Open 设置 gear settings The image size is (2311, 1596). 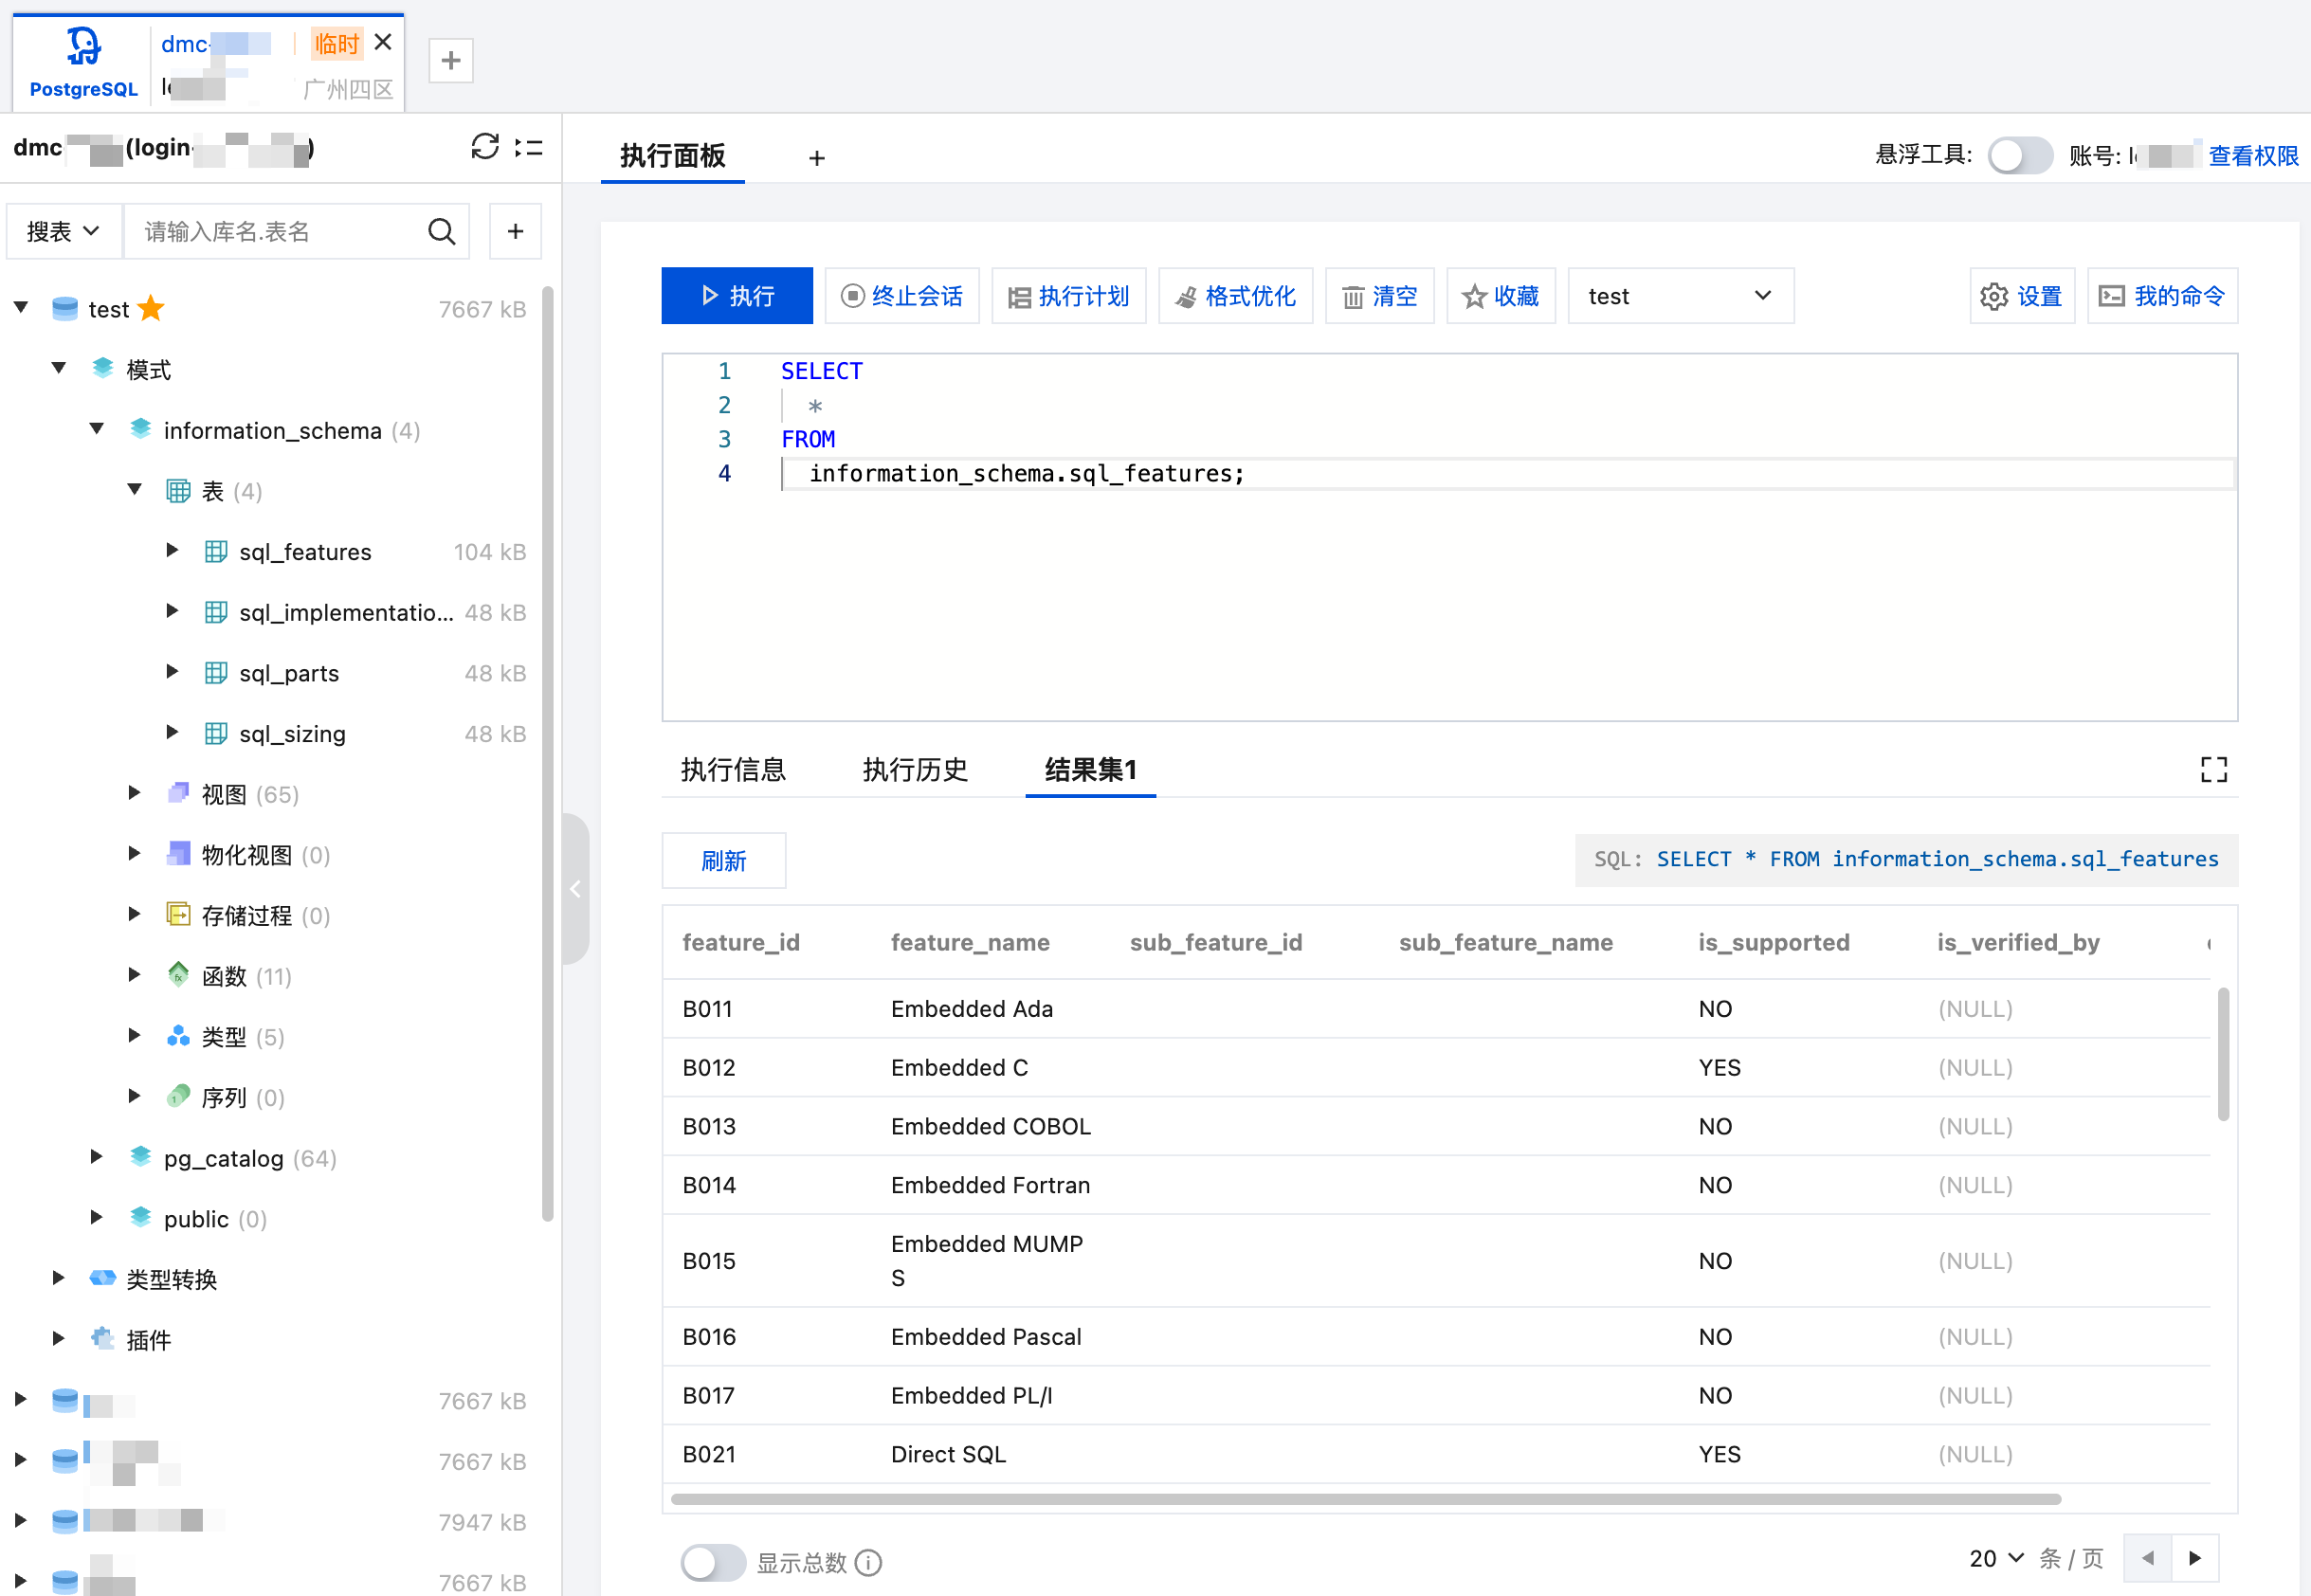click(x=2021, y=296)
